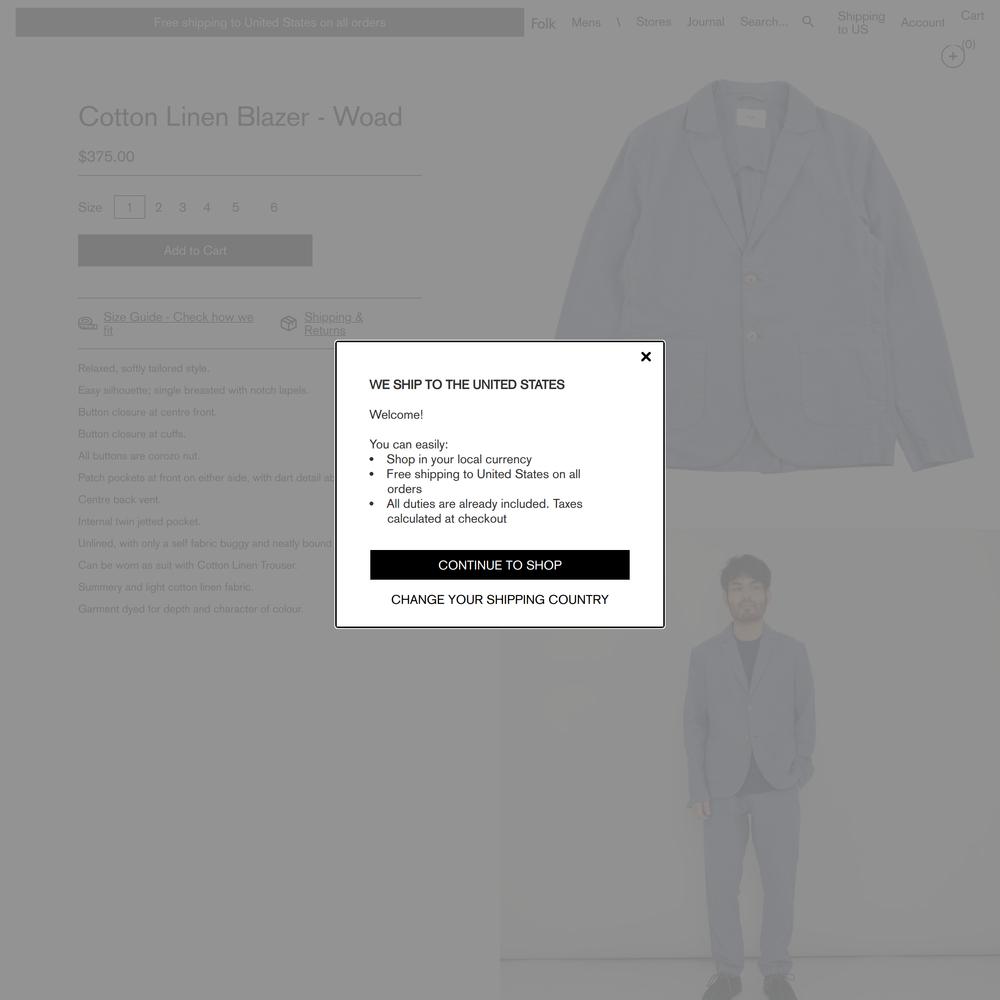1000x1000 pixels.
Task: Click the size guide tape measure icon
Action: point(87,323)
